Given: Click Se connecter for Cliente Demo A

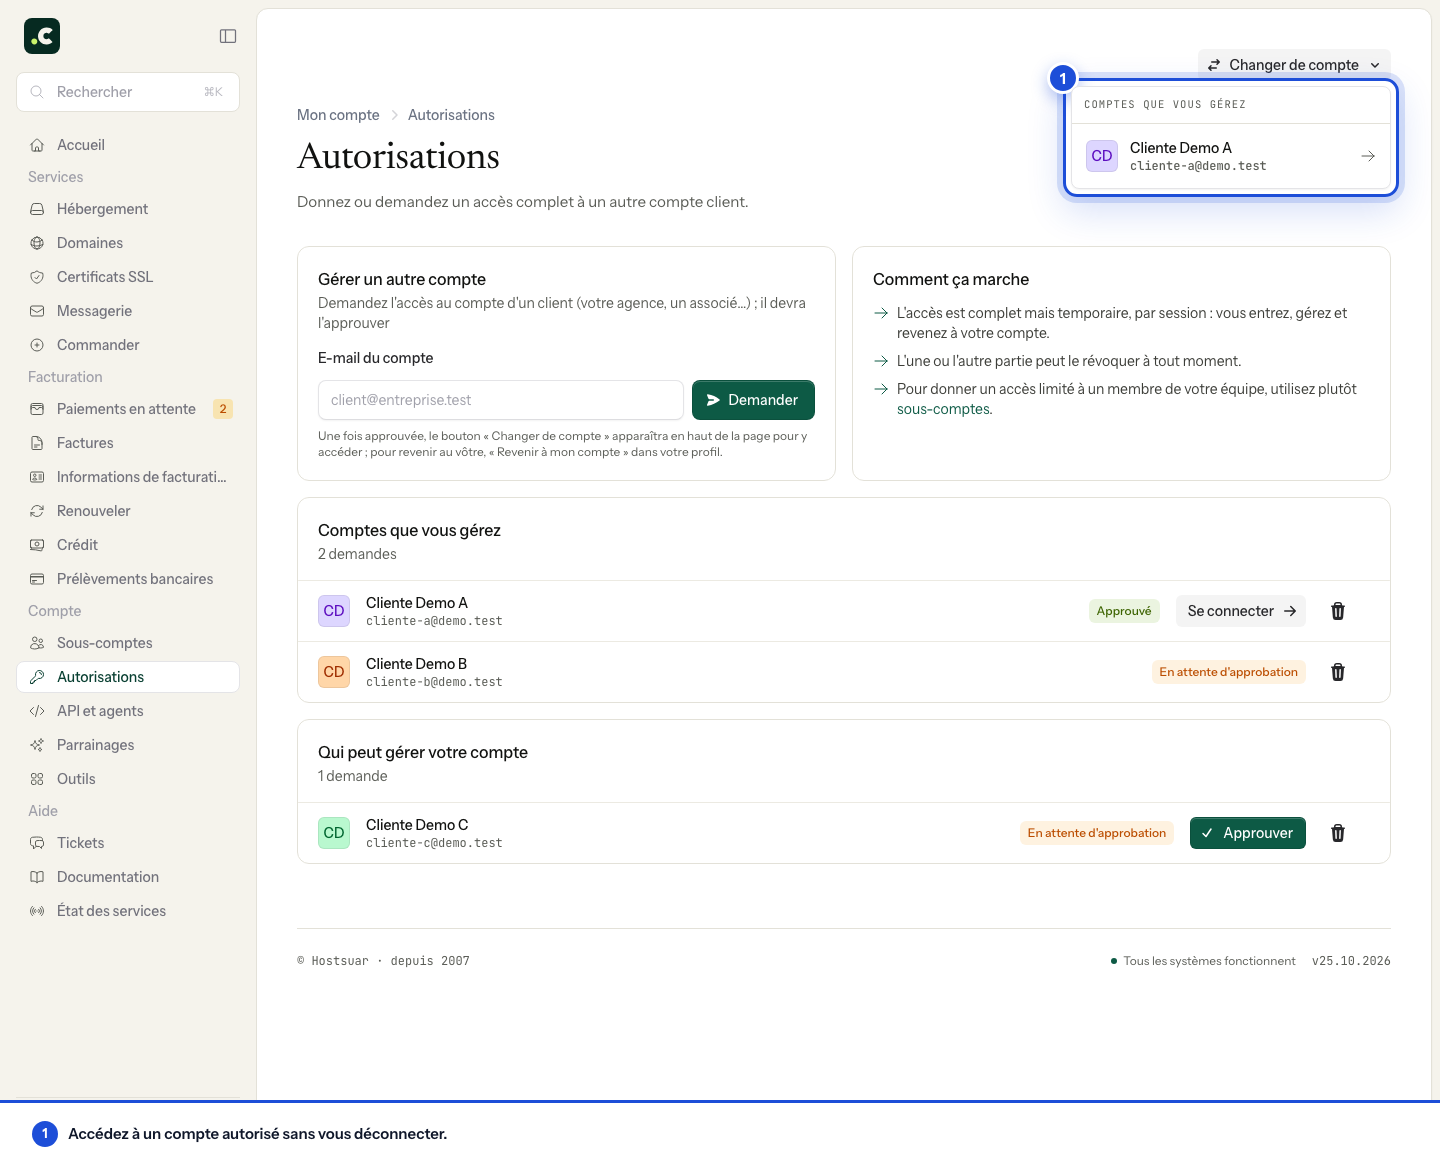Looking at the screenshot, I should pos(1241,611).
